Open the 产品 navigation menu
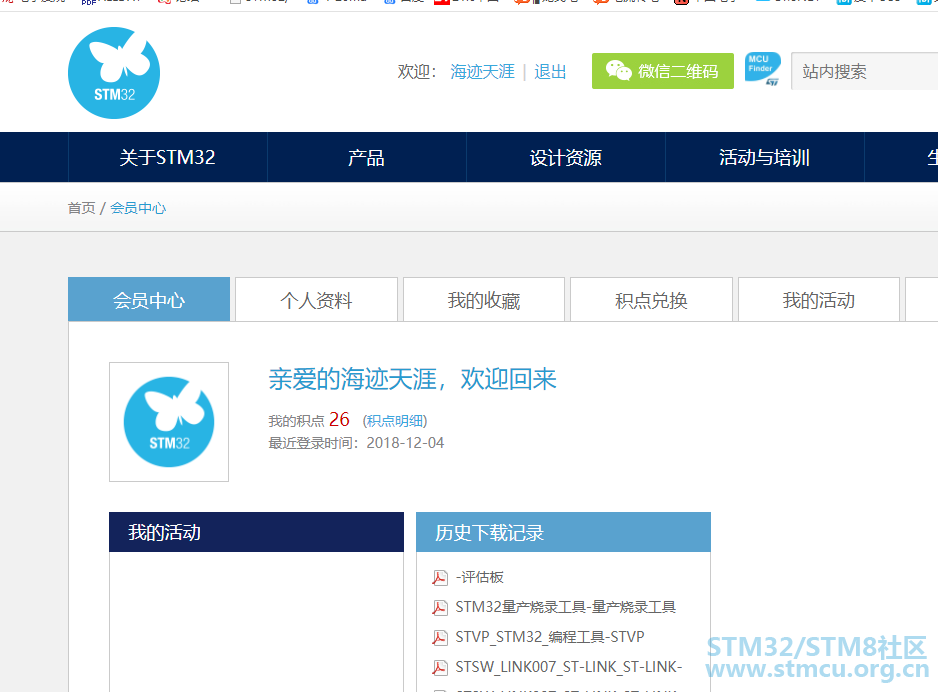The width and height of the screenshot is (938, 692). coord(366,157)
